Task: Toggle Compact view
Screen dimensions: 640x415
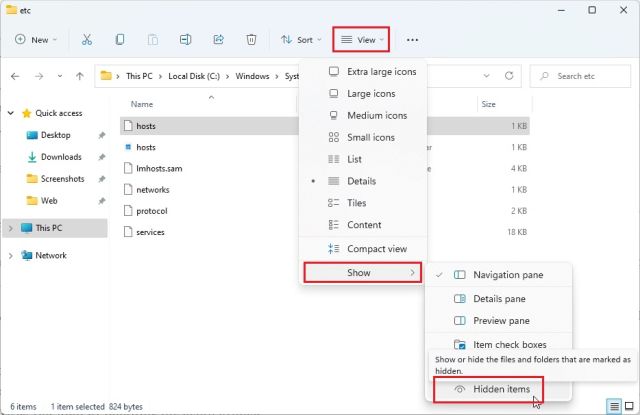Action: pyautogui.click(x=363, y=249)
